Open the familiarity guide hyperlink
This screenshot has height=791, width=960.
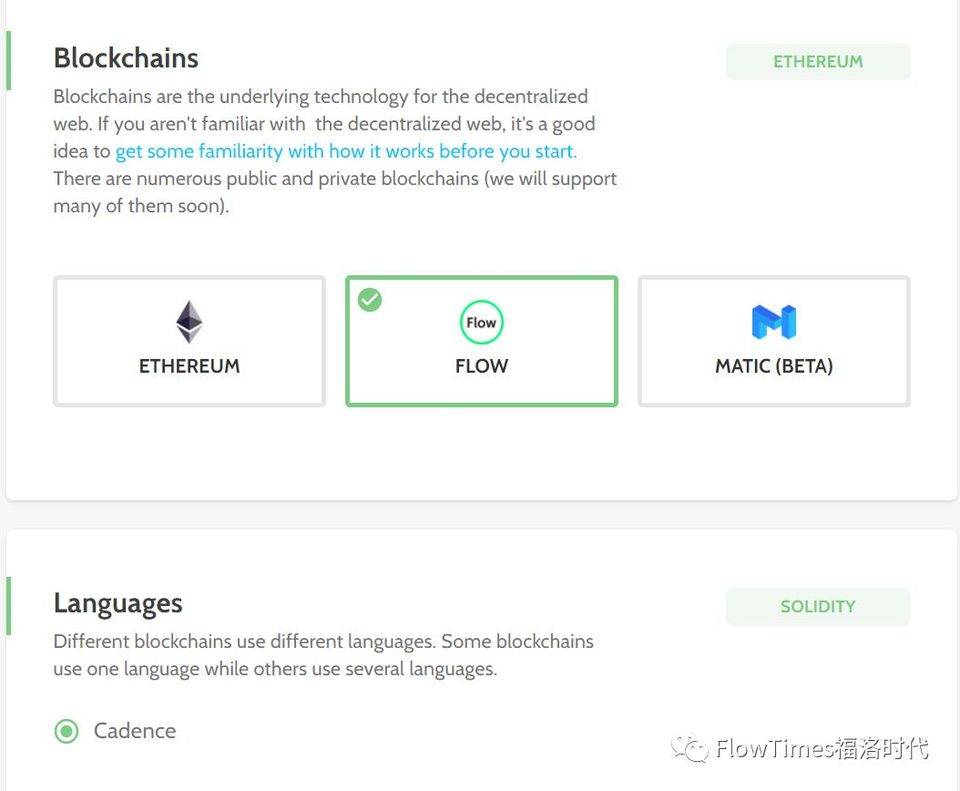tap(345, 151)
